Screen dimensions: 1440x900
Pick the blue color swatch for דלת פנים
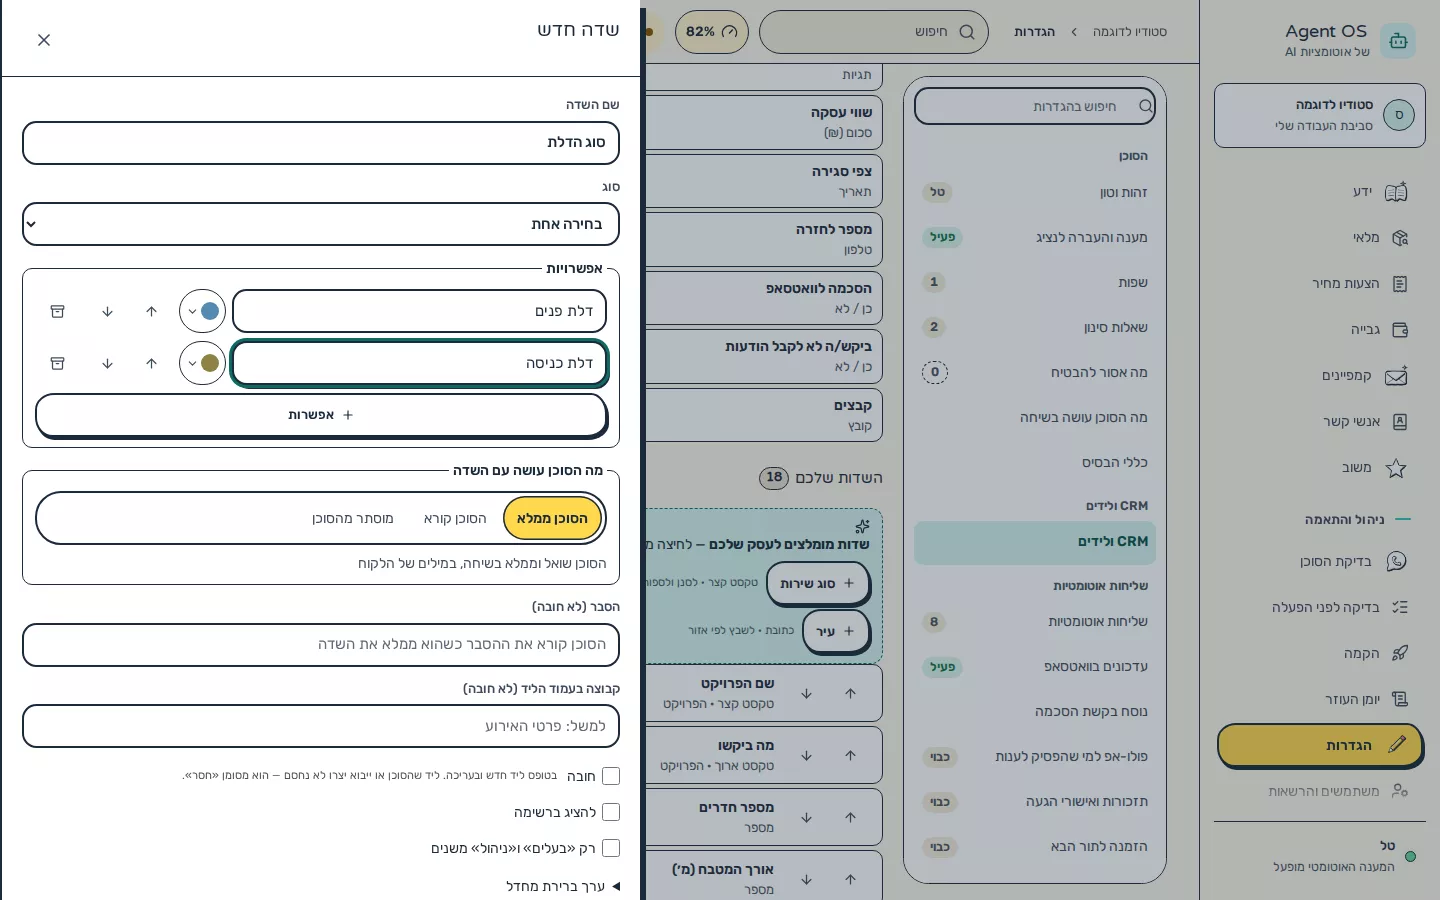203,311
